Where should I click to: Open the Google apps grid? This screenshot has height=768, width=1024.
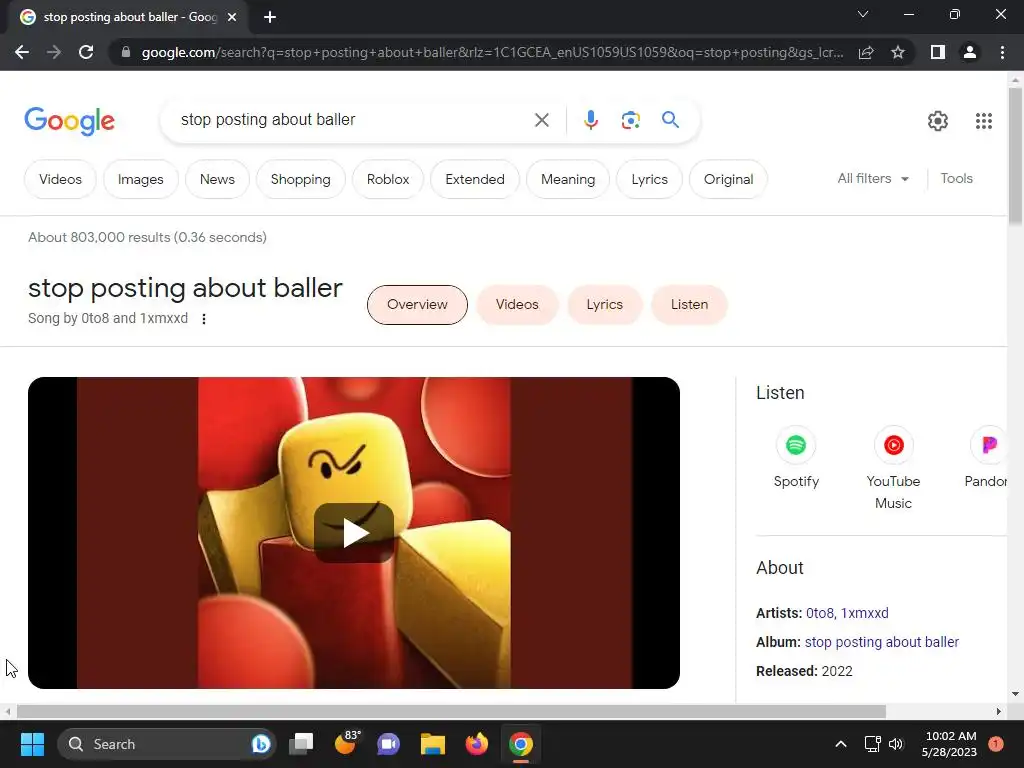984,121
